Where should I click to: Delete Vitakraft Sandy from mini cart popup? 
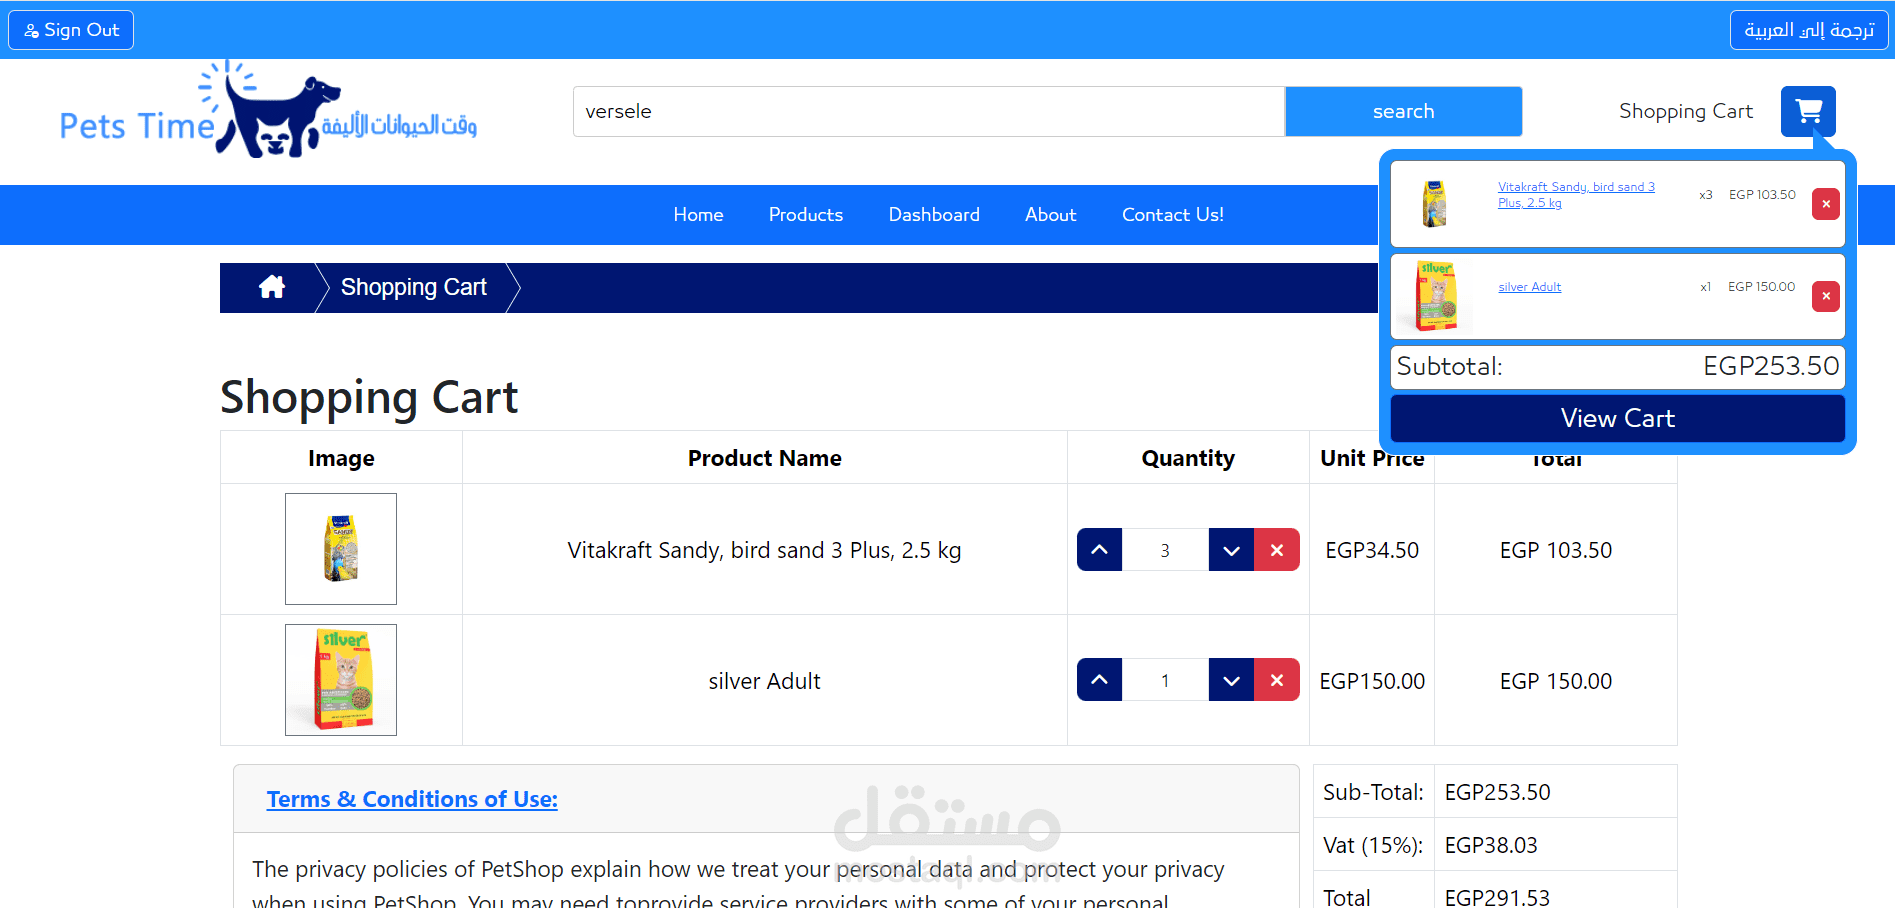[1826, 204]
